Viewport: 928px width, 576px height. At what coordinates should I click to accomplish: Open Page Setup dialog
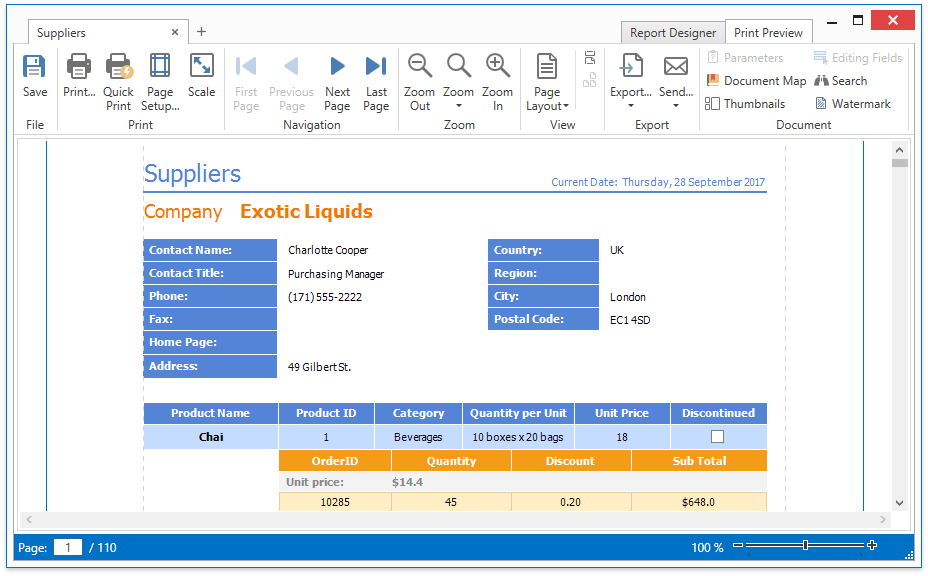160,76
